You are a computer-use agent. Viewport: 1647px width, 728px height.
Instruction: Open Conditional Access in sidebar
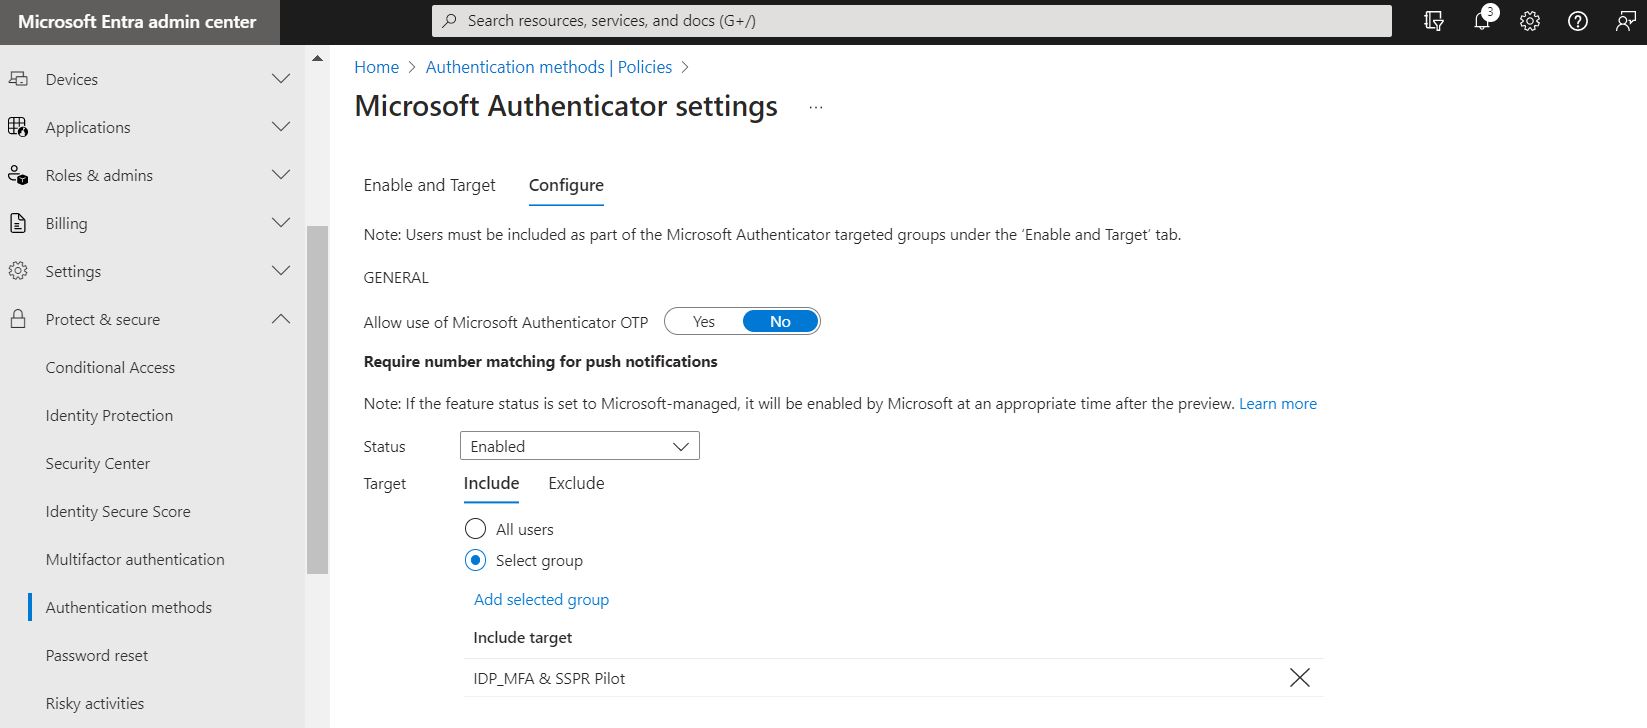(110, 367)
